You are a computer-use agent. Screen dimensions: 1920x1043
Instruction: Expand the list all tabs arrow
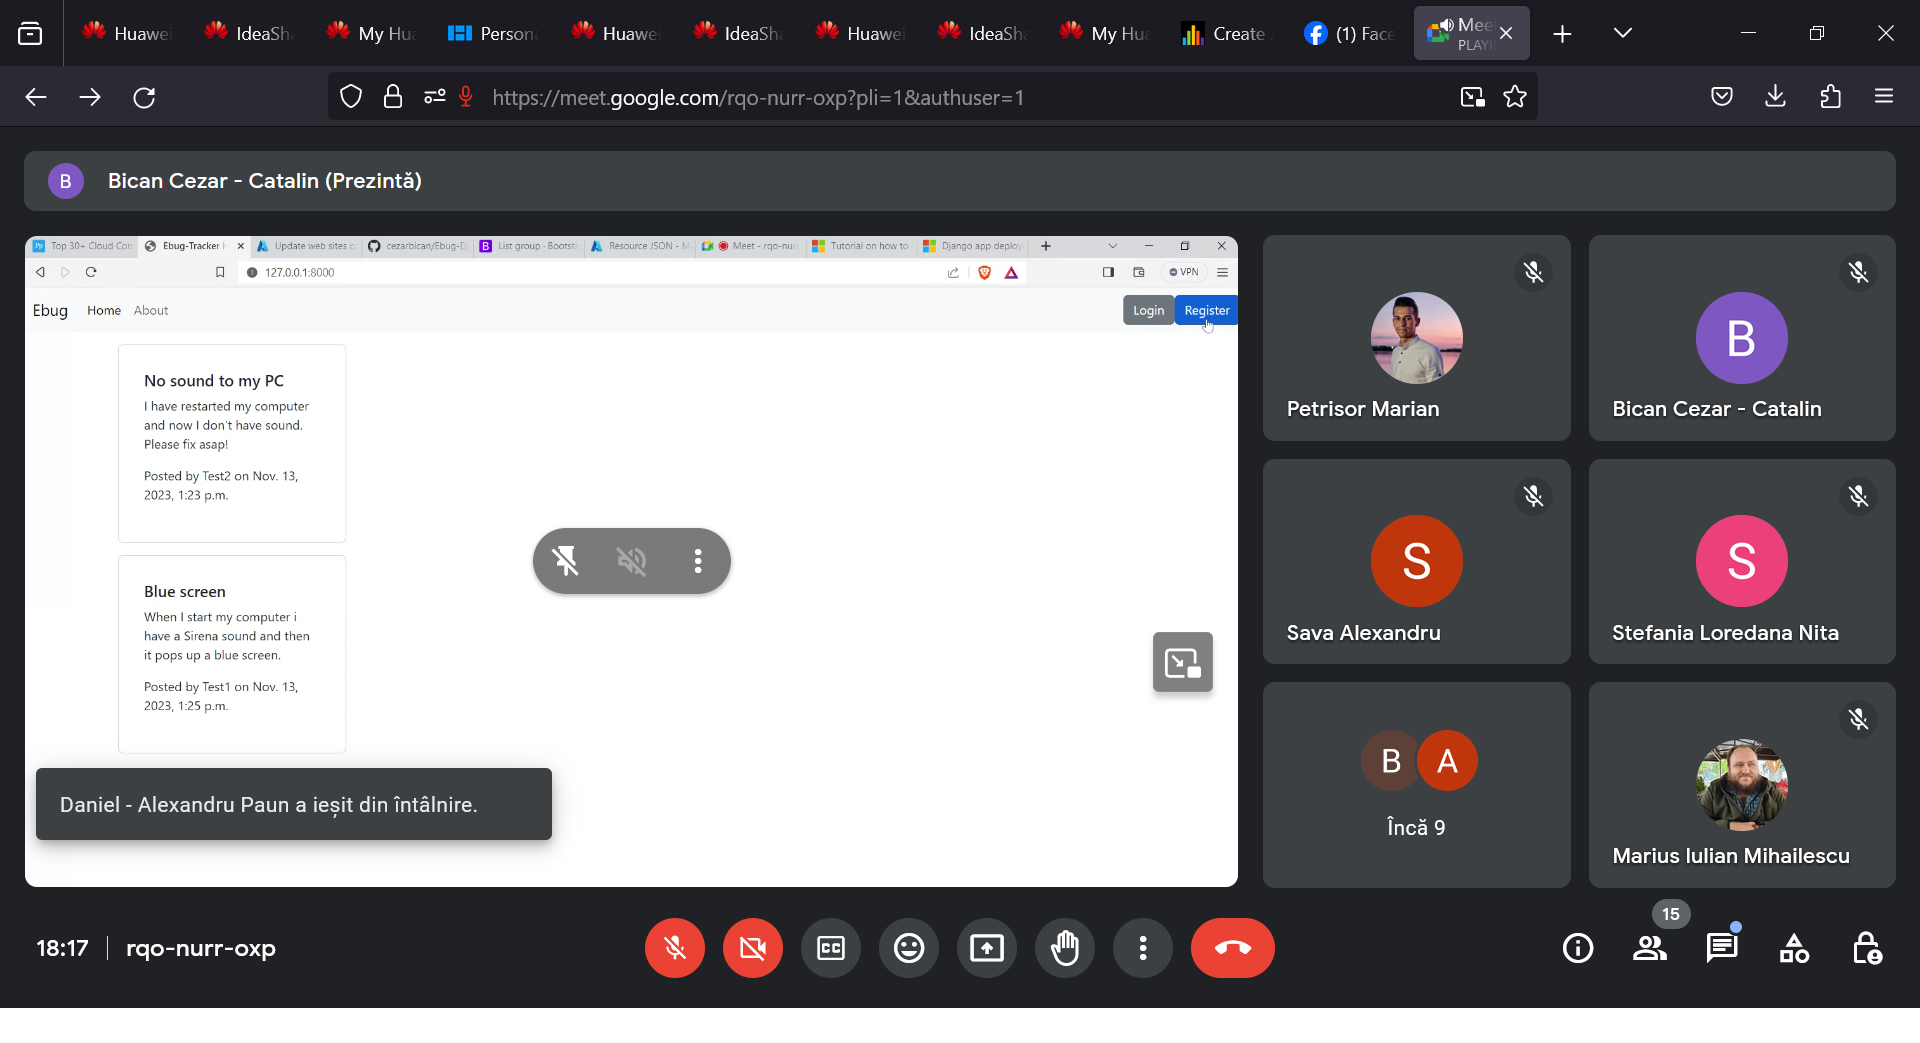tap(1623, 33)
